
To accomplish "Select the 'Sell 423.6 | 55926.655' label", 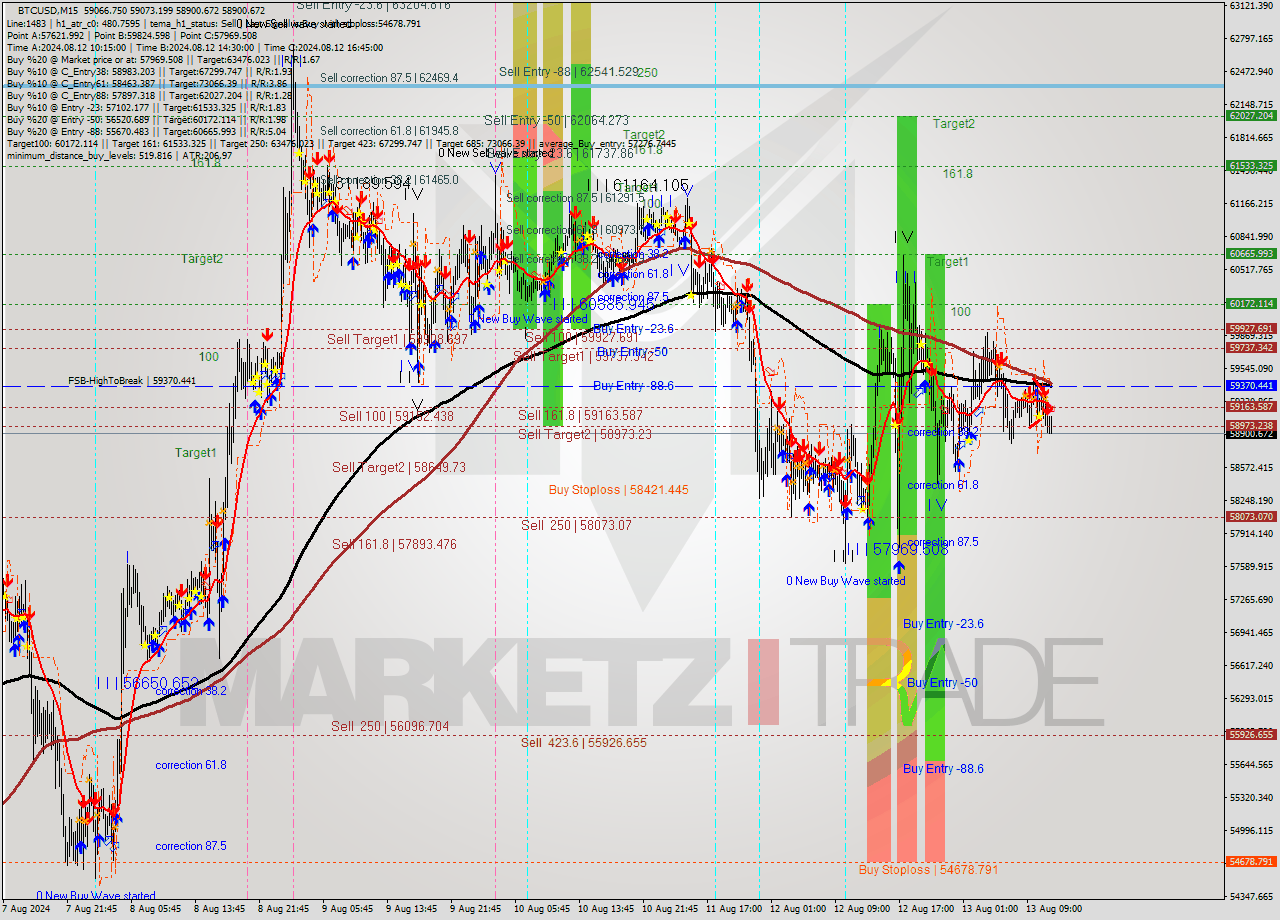I will 583,743.
